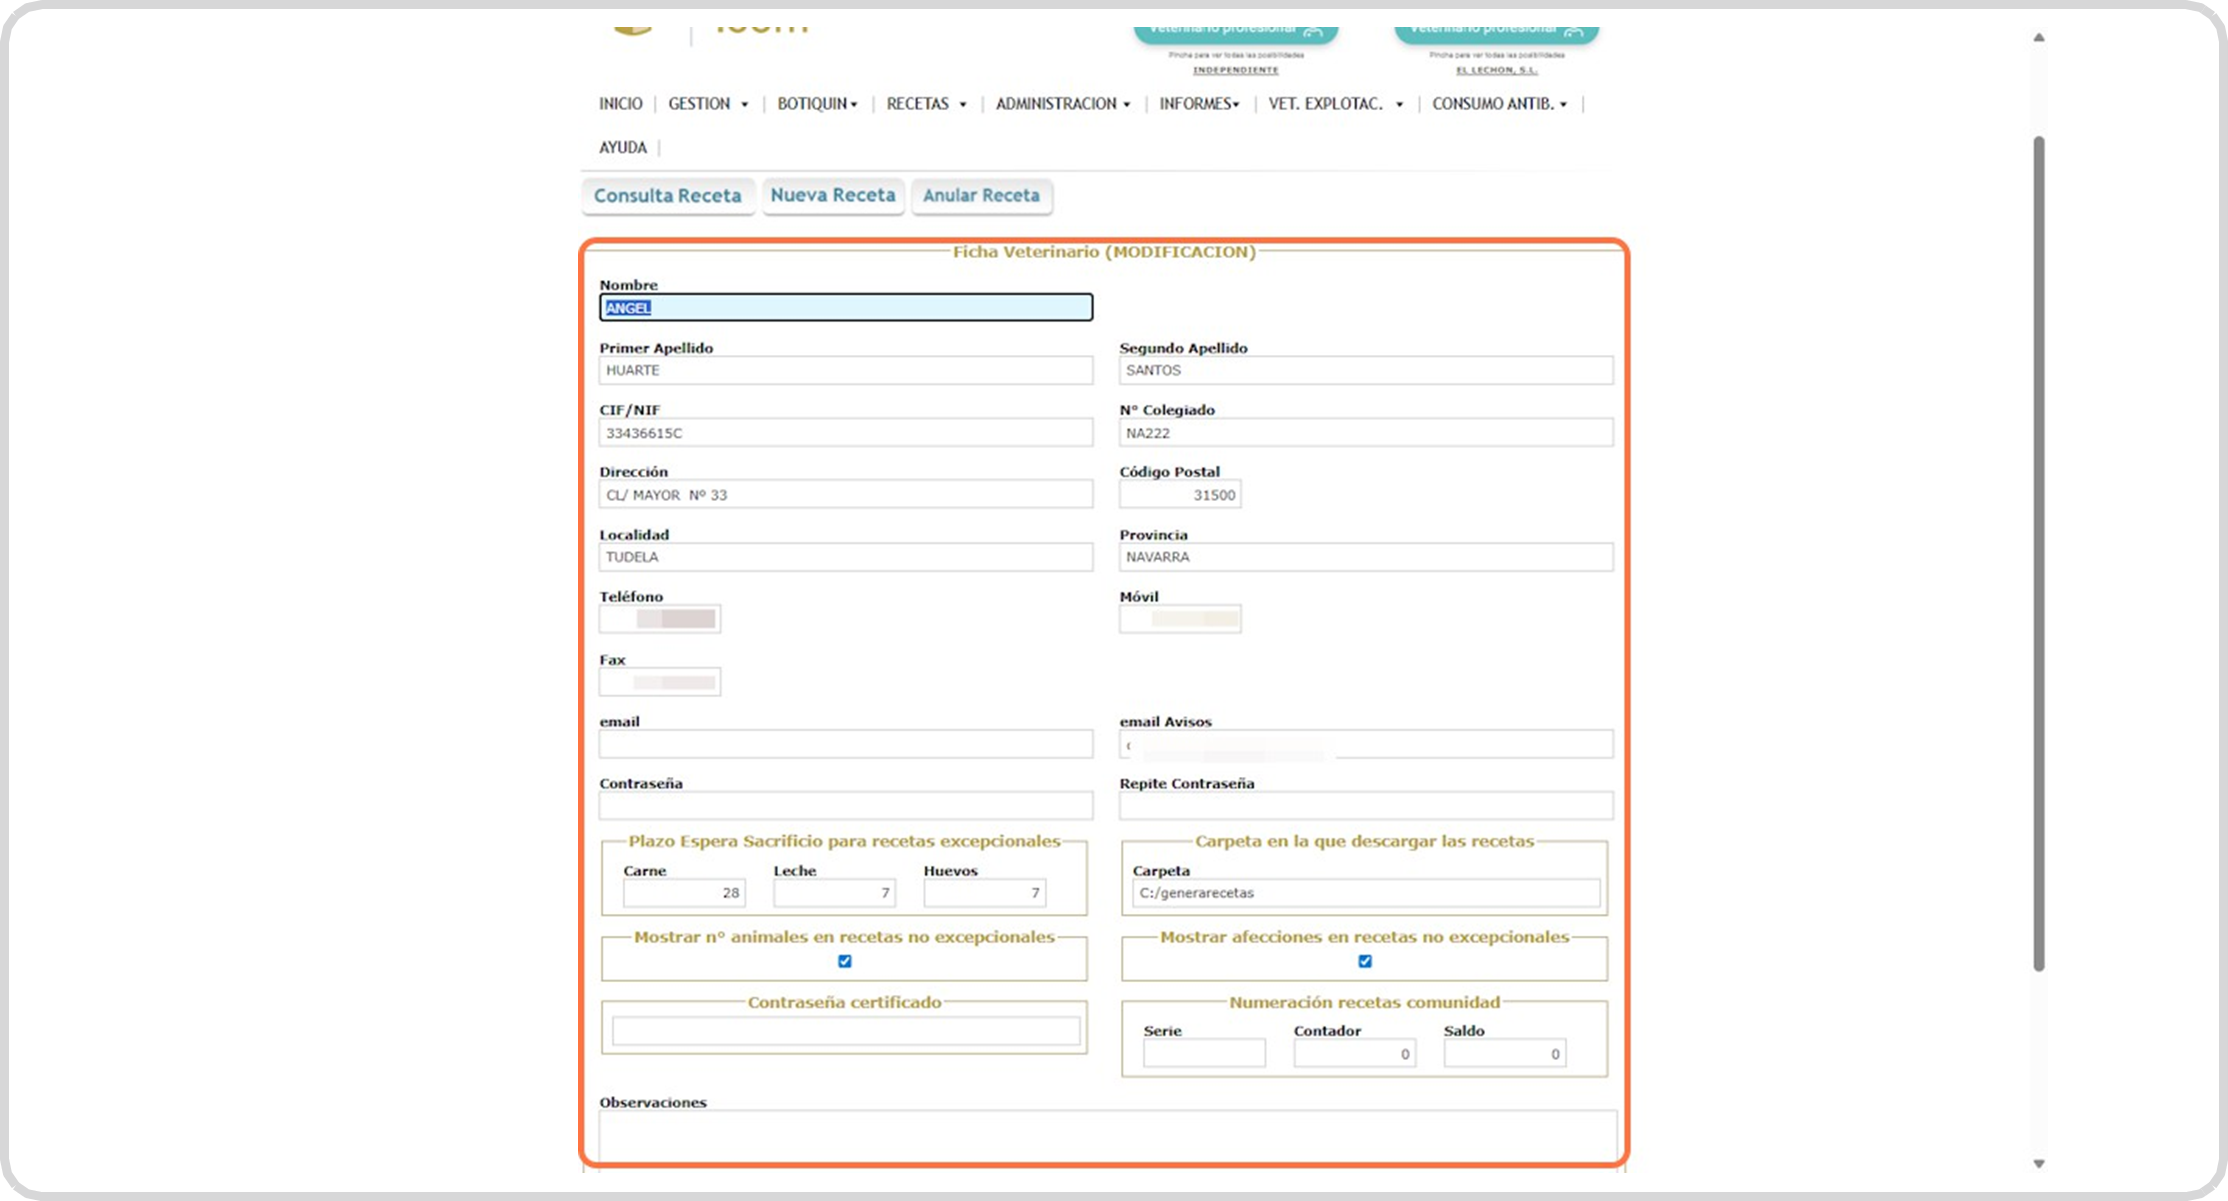Expand the BOTIQUIN dropdown menu
This screenshot has height=1201, width=2228.
[x=817, y=104]
